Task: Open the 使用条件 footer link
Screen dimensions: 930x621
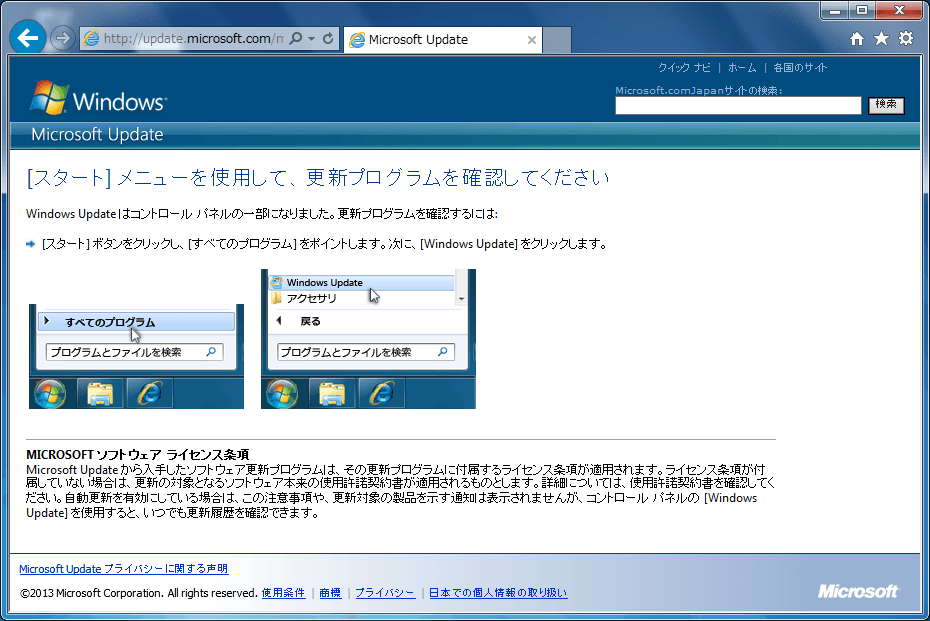Action: pos(283,593)
